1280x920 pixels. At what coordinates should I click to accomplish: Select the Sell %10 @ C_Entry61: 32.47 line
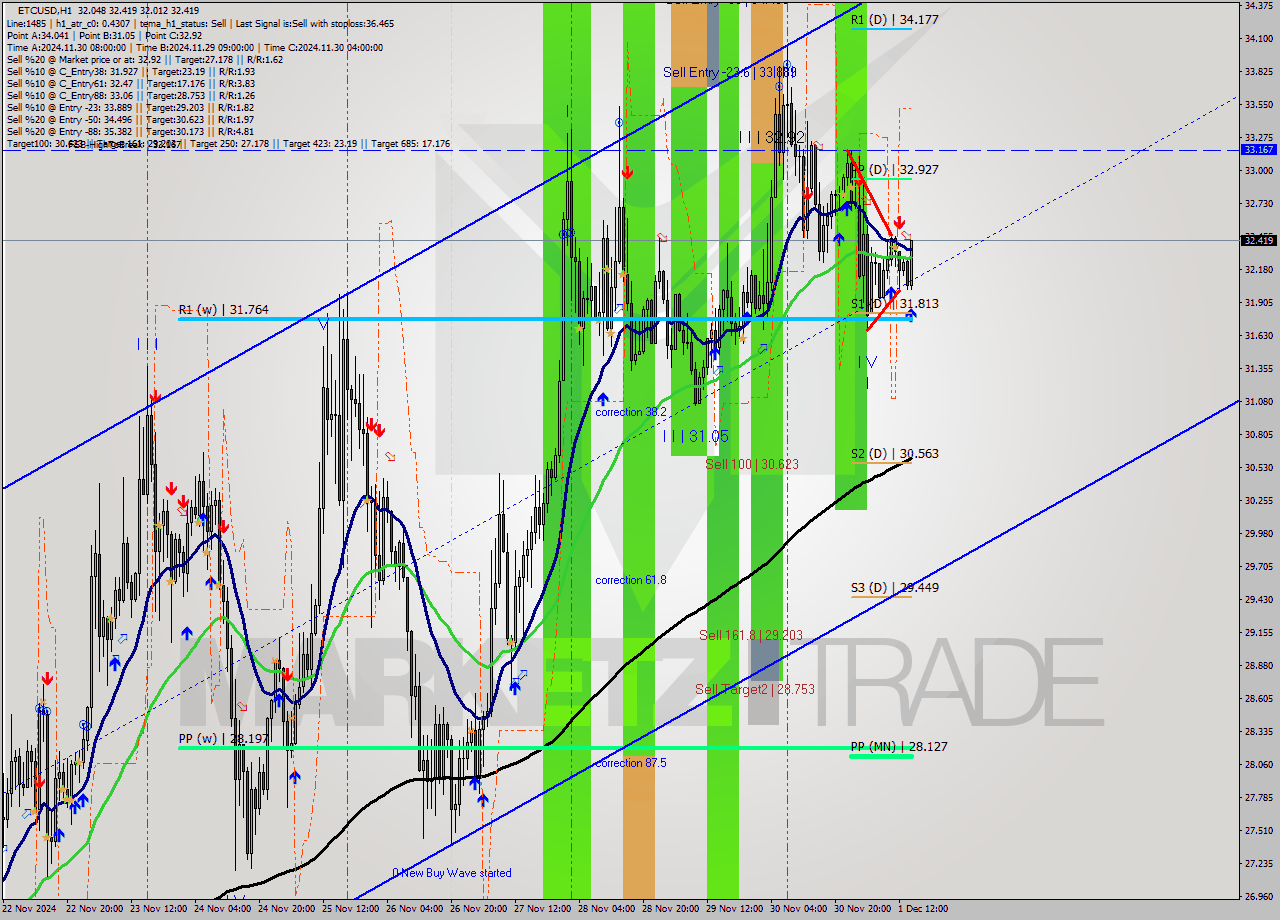coord(130,83)
